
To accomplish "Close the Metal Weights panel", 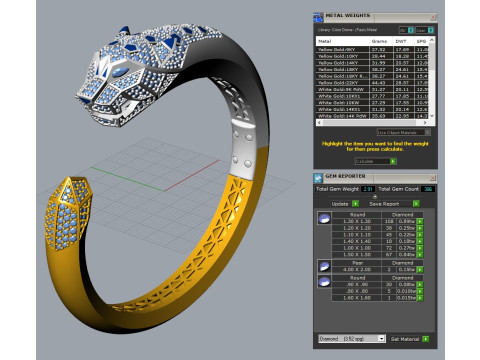I will pos(433,17).
